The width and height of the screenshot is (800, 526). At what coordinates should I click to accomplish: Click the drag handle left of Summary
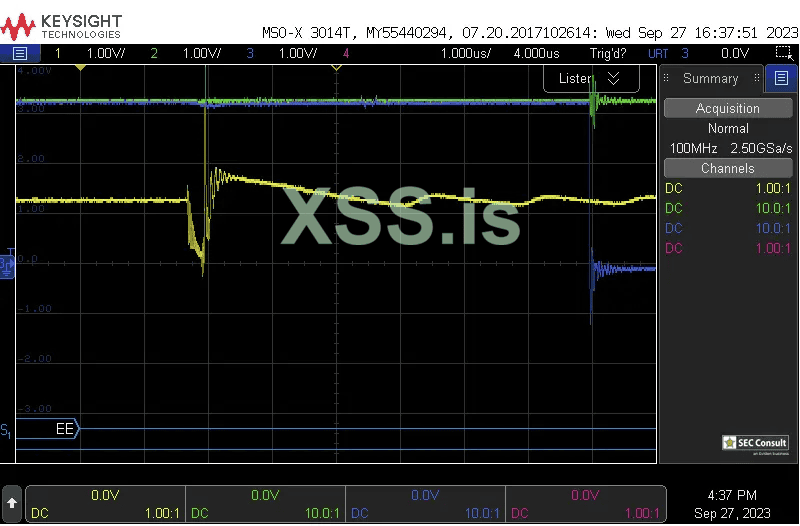tap(666, 78)
